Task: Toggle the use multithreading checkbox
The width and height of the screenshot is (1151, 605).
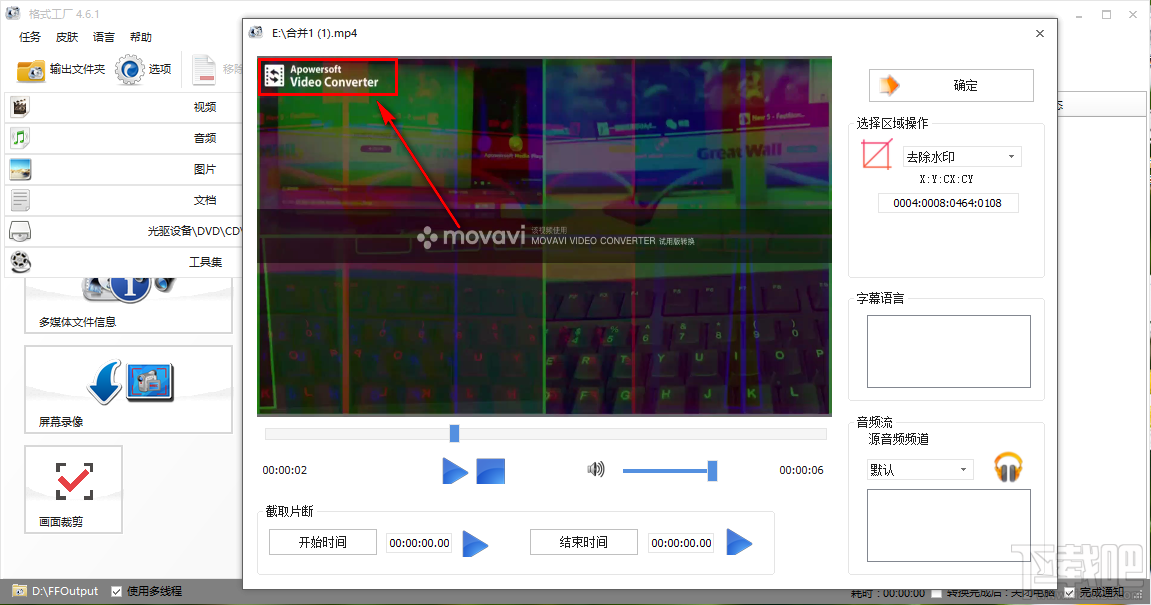Action: point(116,591)
